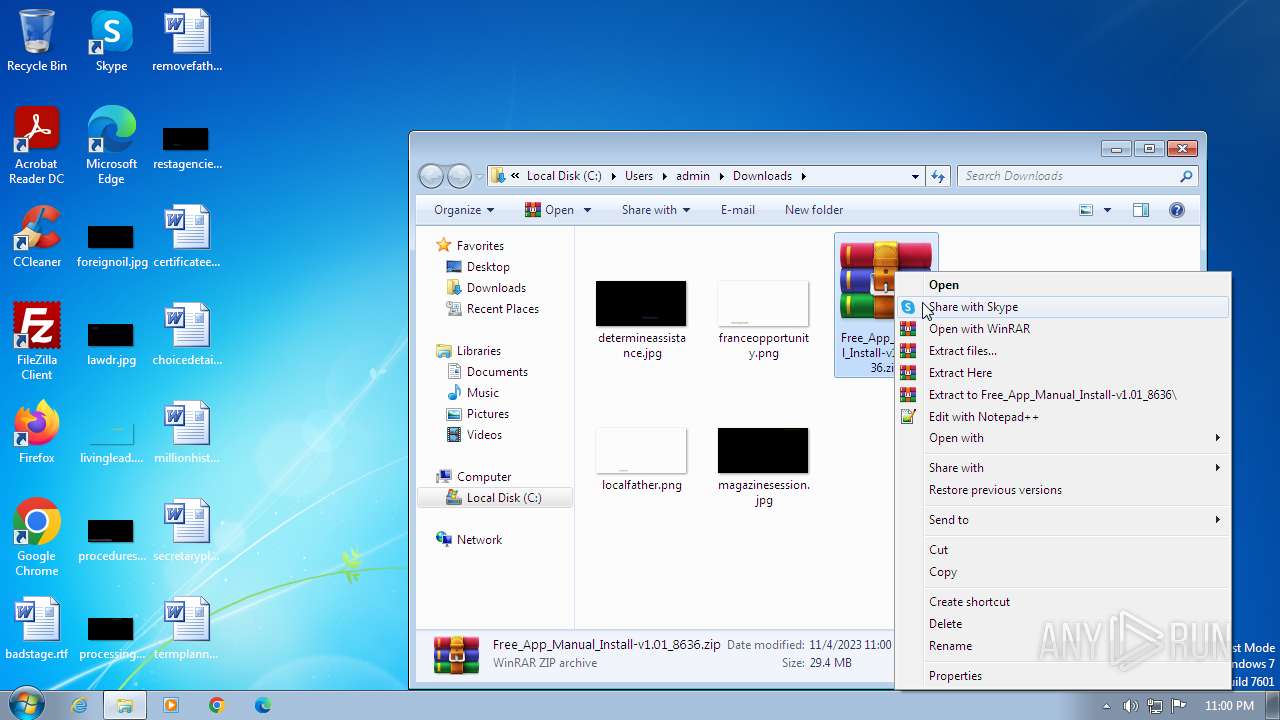Open Chrome from the taskbar
Viewport: 1280px width, 720px height.
pyautogui.click(x=217, y=705)
